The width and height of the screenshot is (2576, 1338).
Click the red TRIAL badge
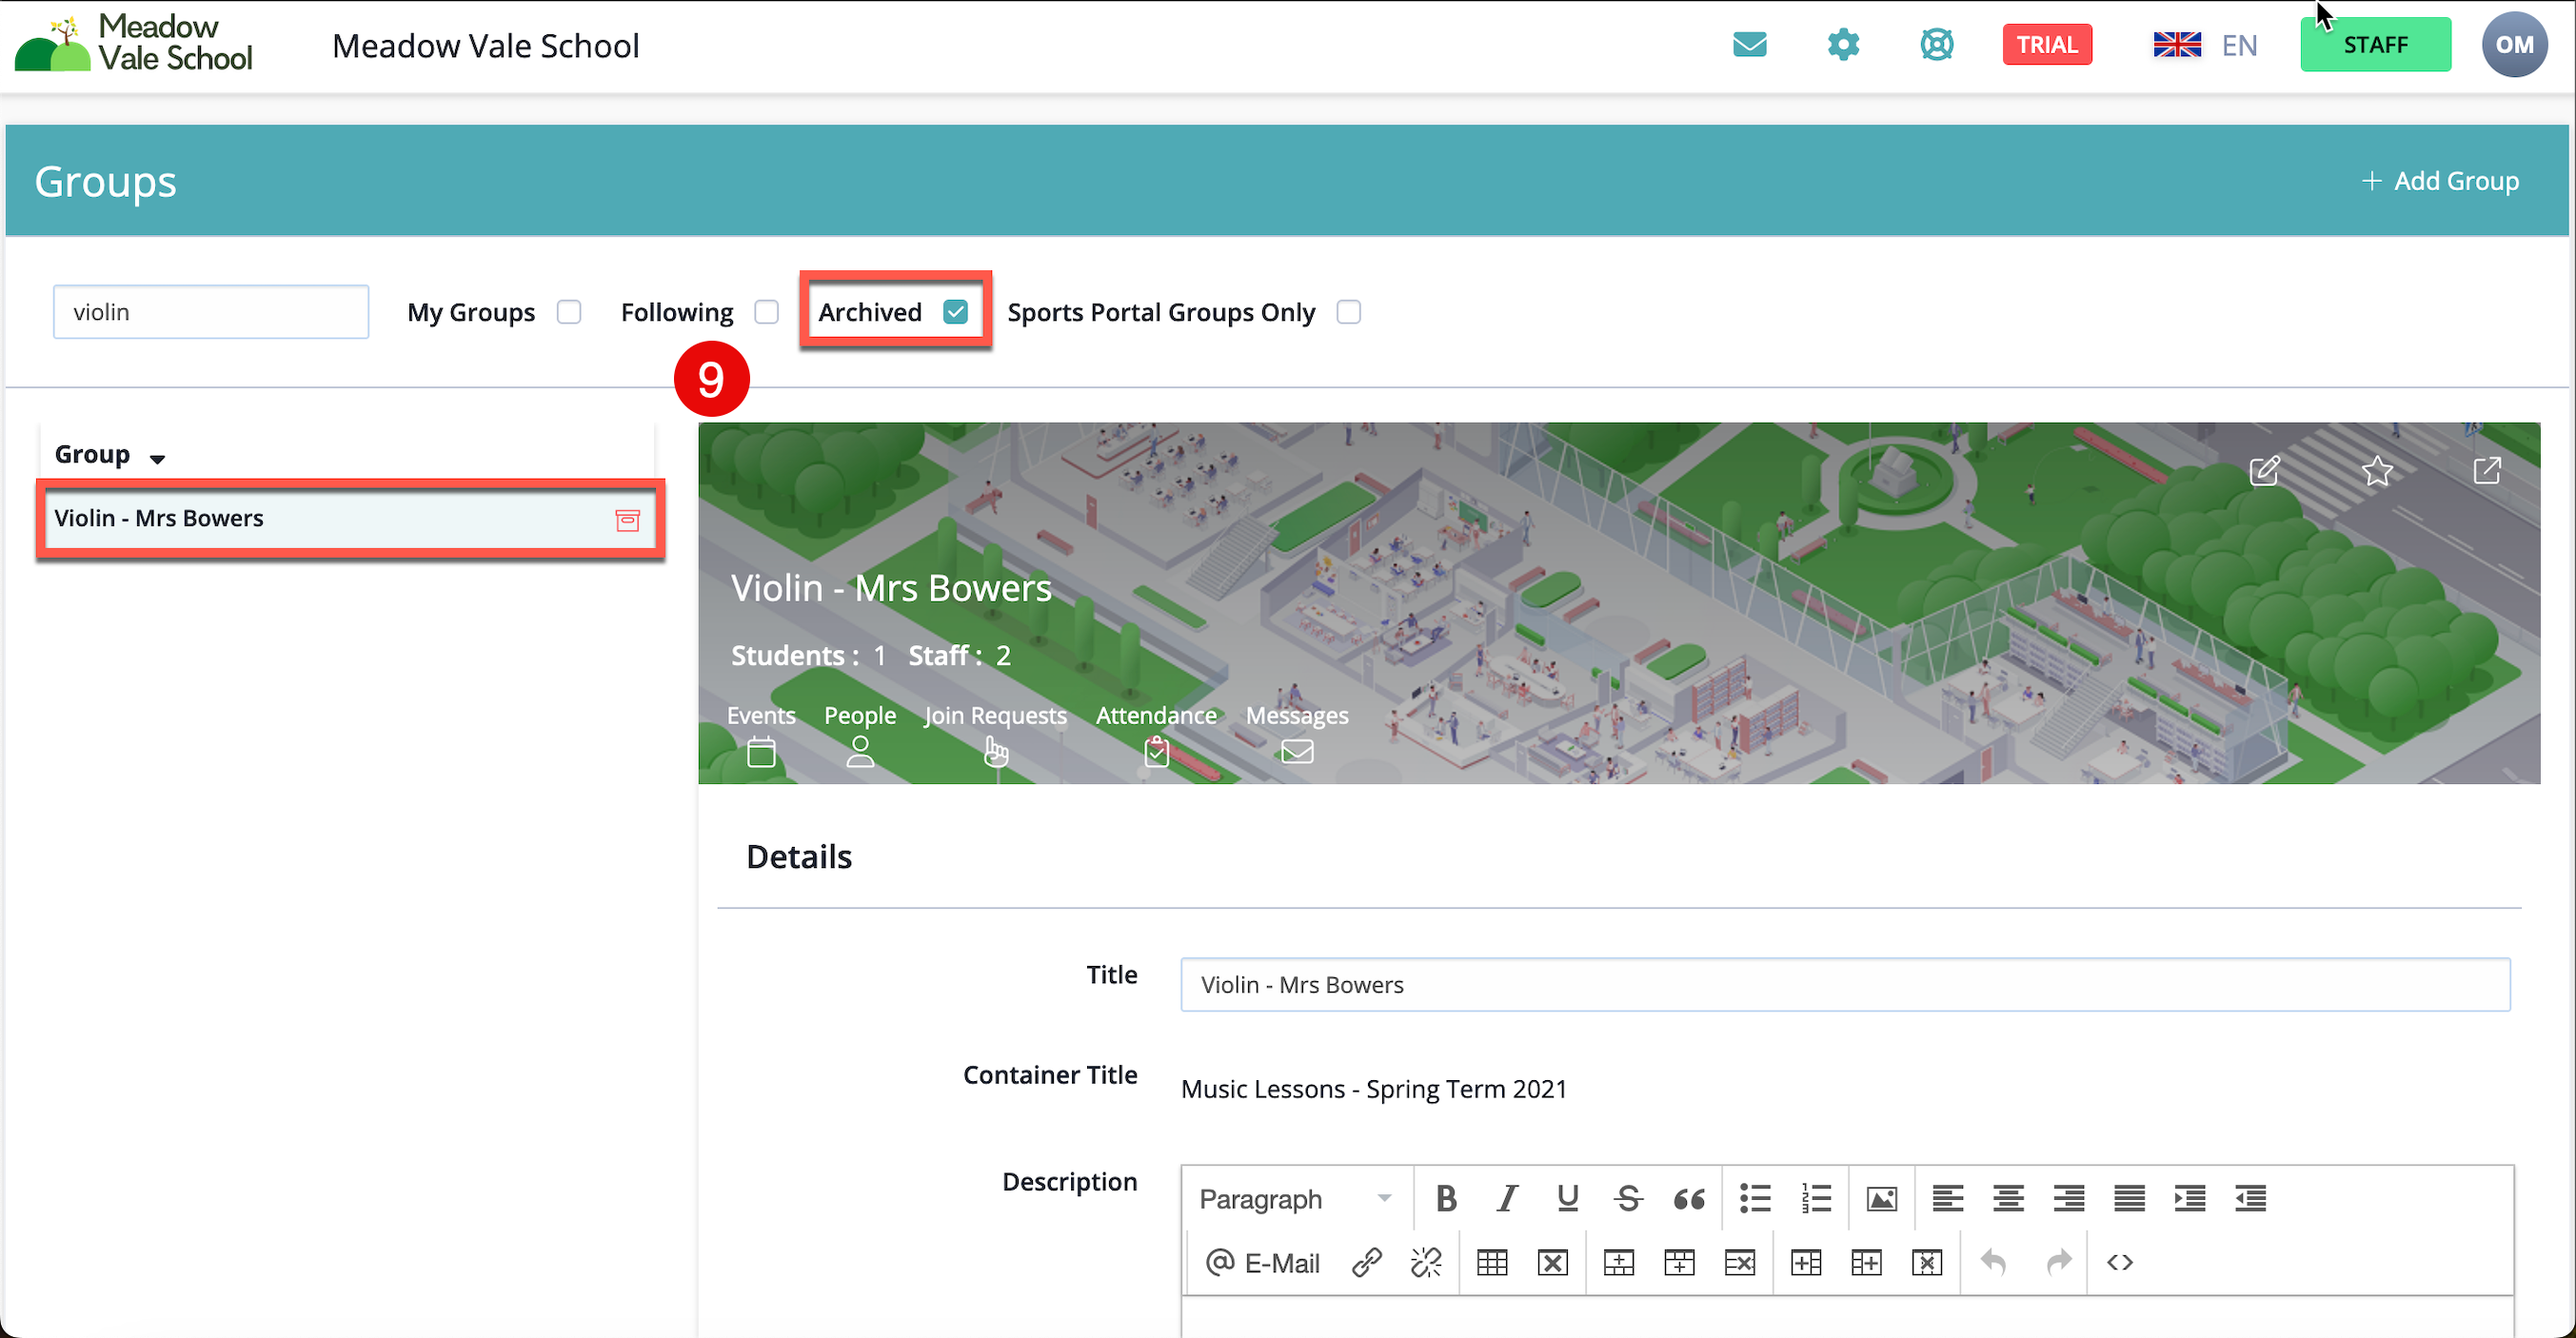point(2047,45)
